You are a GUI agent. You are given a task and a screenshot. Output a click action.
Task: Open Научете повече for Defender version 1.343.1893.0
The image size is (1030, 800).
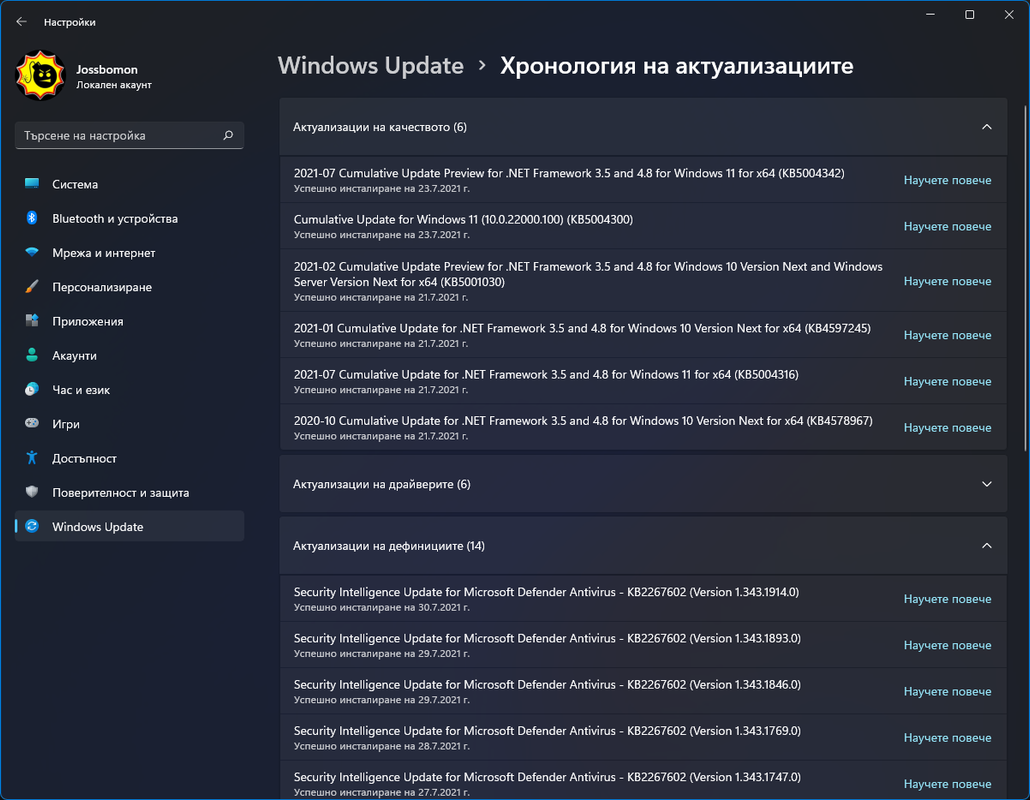pyautogui.click(x=947, y=645)
